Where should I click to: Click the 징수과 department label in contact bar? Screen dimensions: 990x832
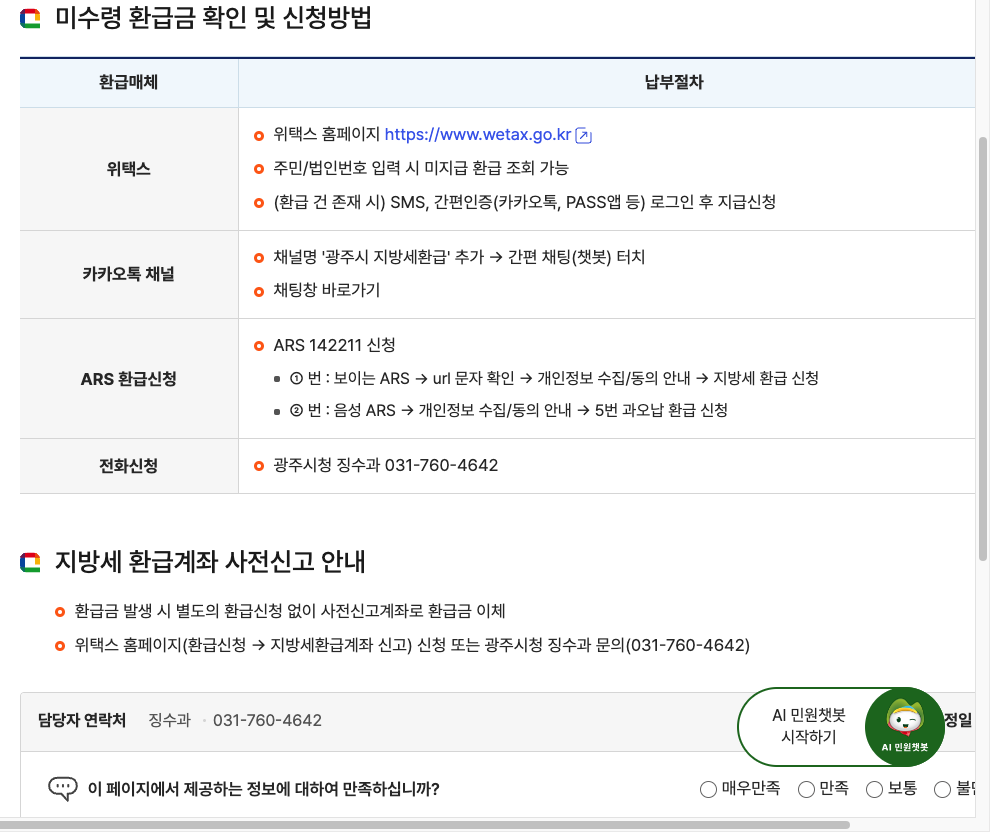169,720
